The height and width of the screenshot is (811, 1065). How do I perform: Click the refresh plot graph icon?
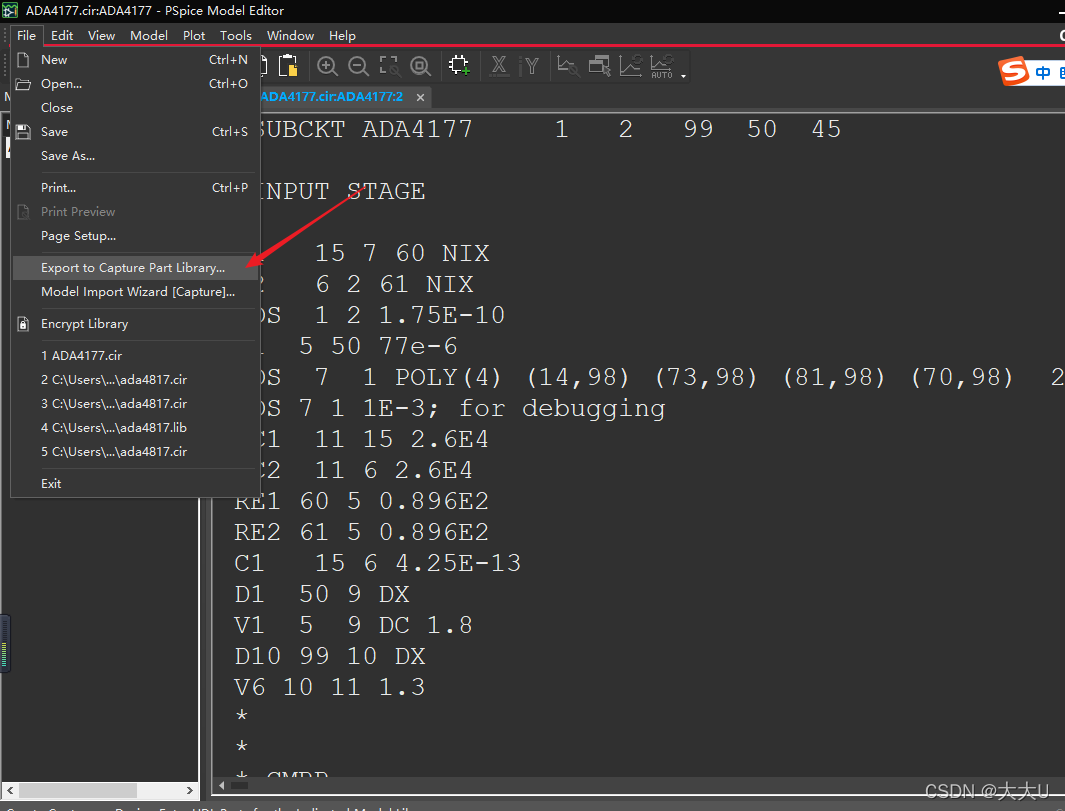631,66
